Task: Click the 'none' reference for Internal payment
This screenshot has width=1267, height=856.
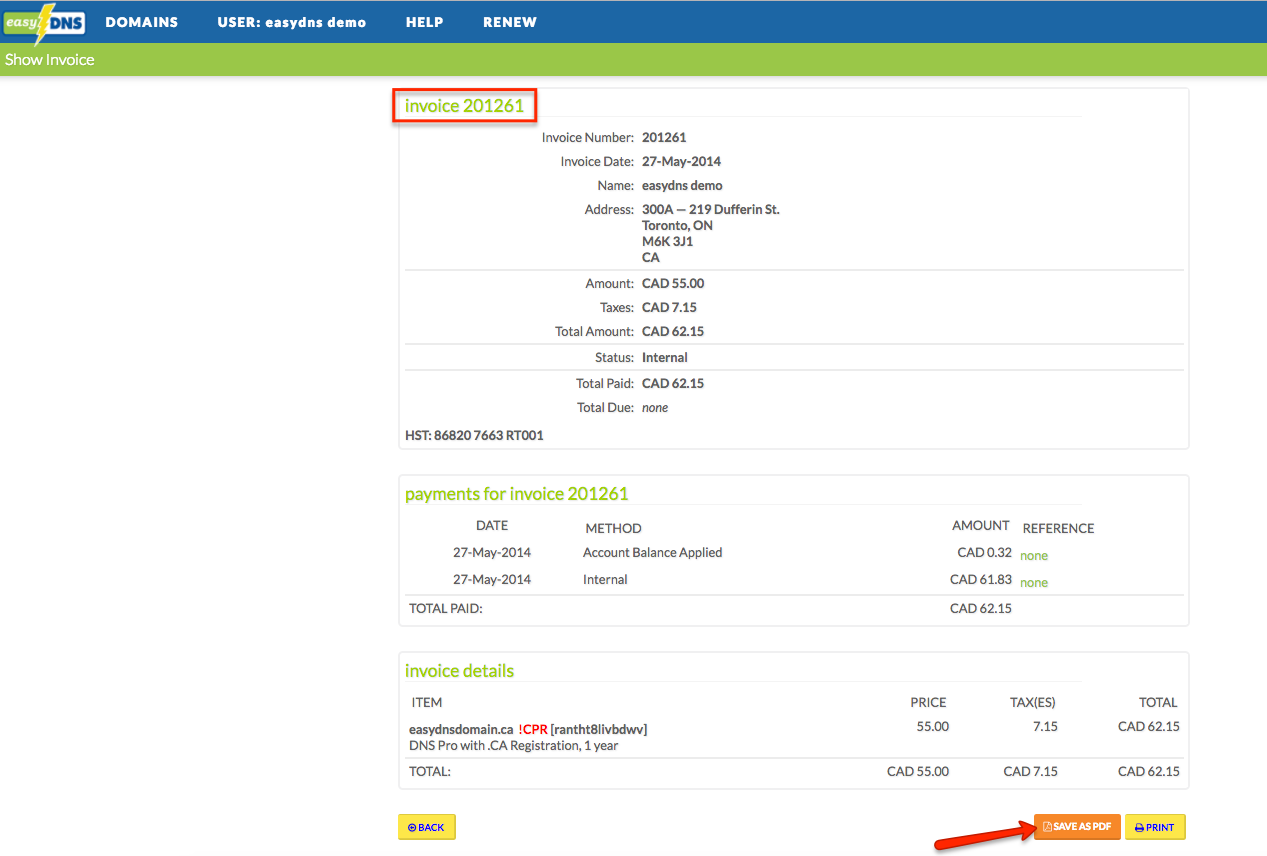Action: (1034, 583)
